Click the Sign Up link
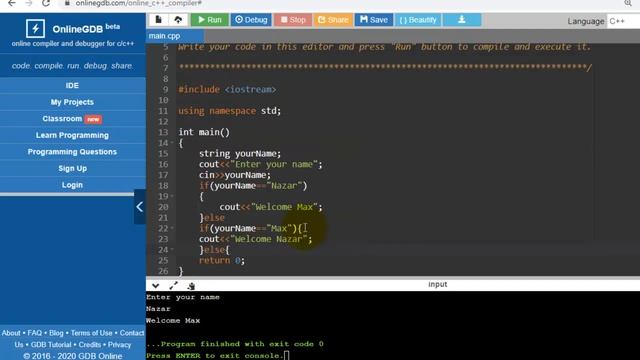 72,168
